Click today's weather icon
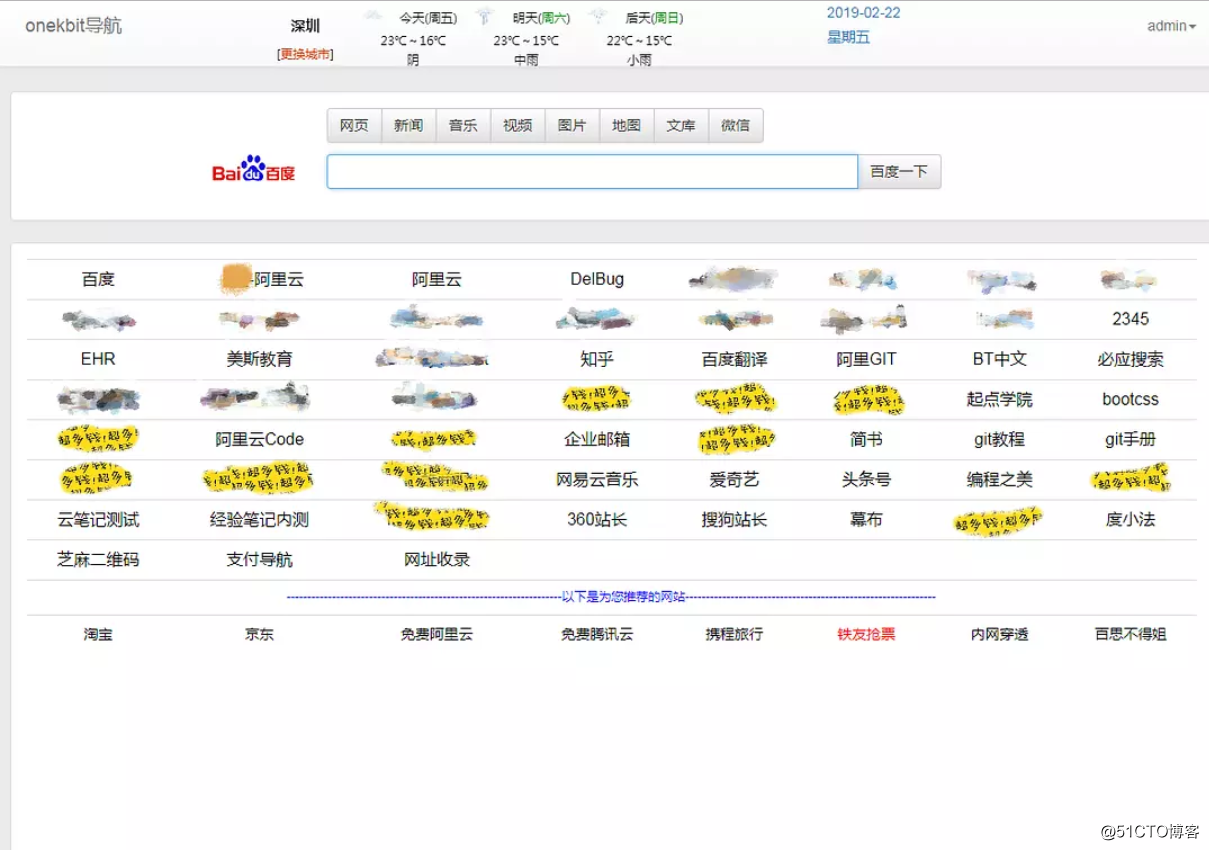The image size is (1209, 850). 372,16
